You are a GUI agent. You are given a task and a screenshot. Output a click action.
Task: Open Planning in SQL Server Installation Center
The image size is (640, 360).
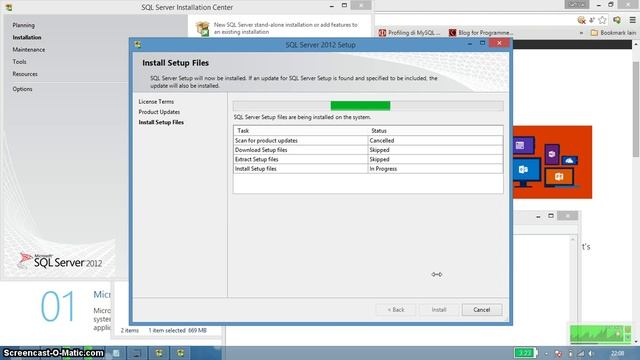[x=23, y=25]
